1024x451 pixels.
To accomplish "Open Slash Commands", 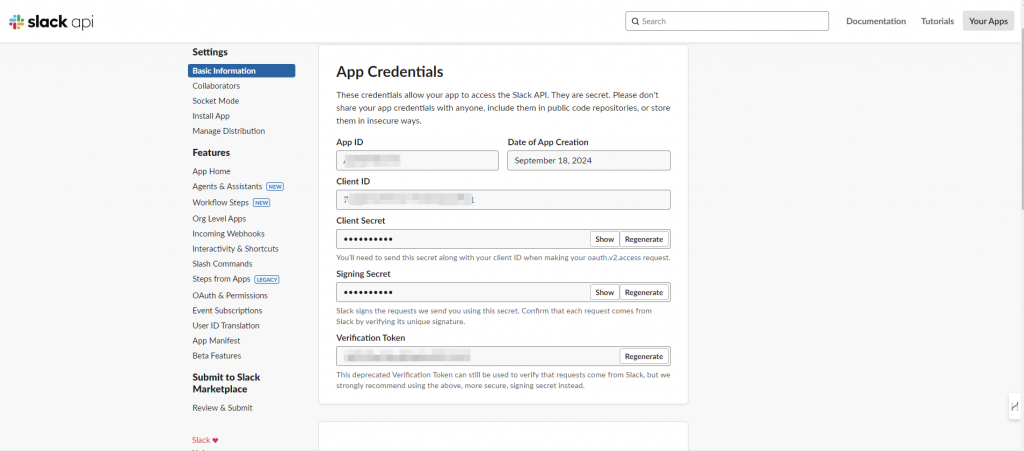I will (x=222, y=264).
